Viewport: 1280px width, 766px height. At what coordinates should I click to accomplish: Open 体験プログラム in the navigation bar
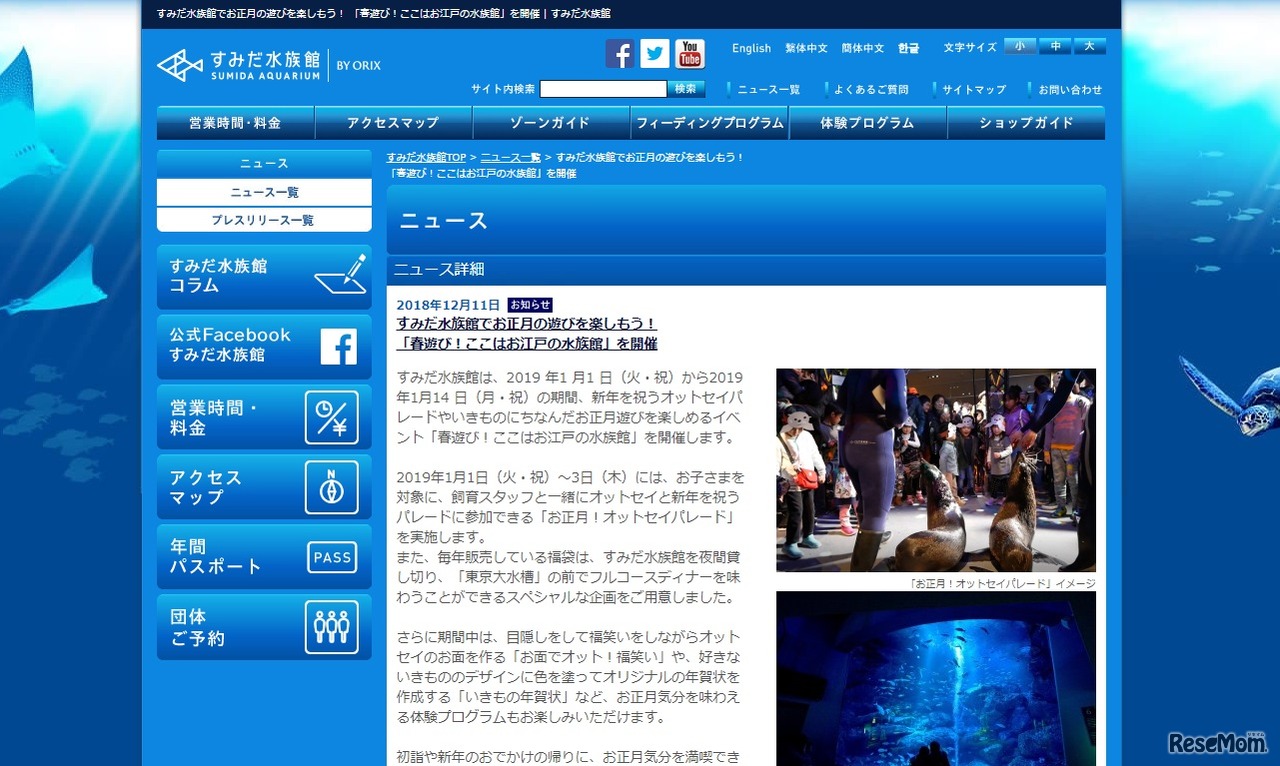click(x=868, y=122)
